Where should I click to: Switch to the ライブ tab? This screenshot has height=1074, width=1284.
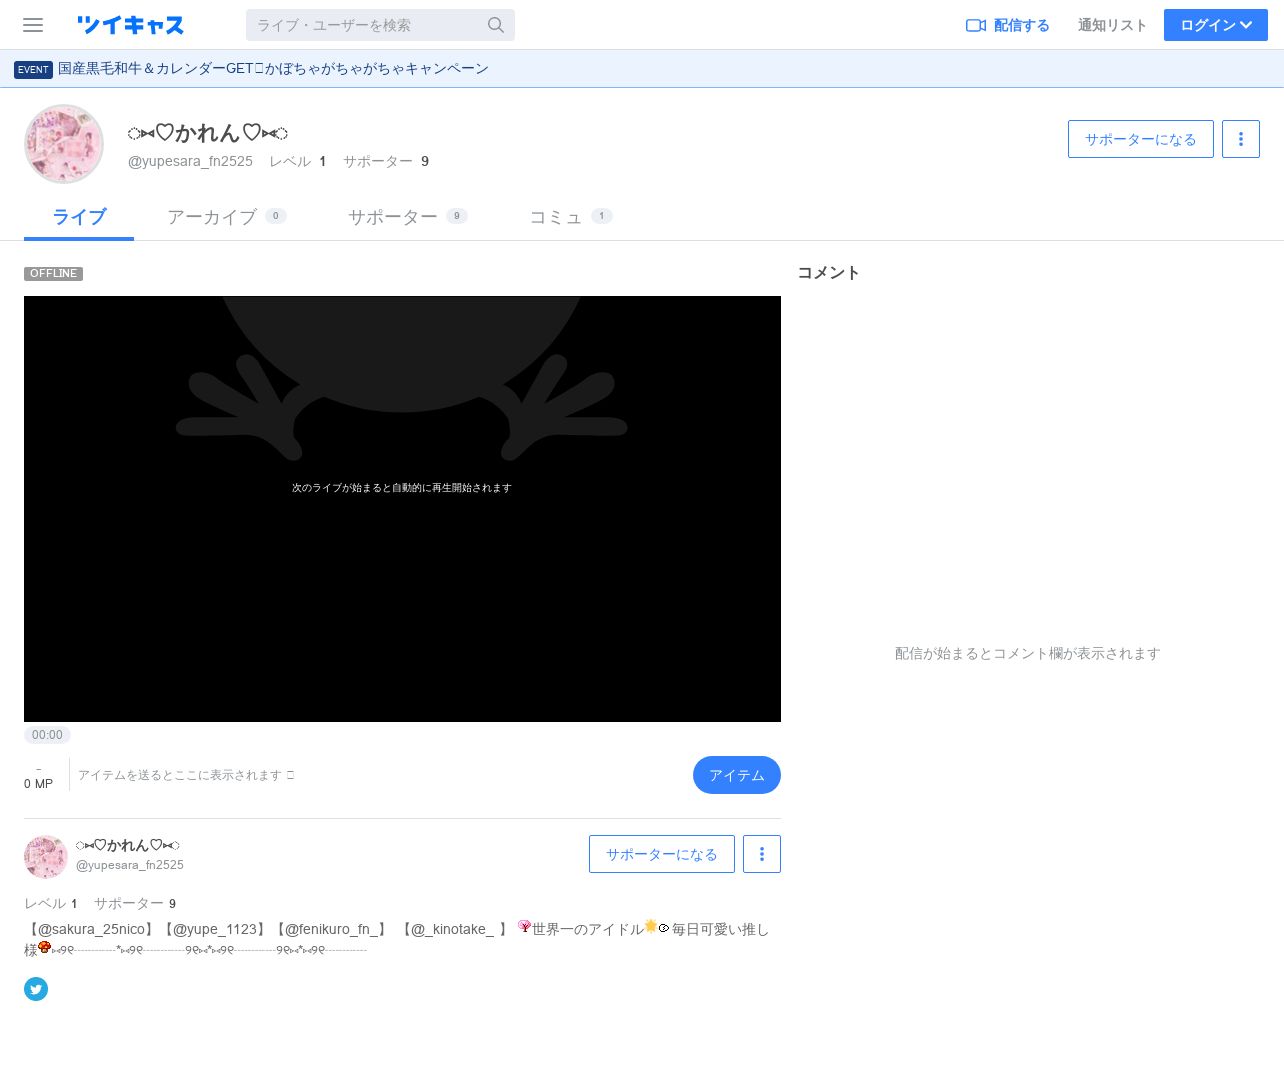pos(79,217)
